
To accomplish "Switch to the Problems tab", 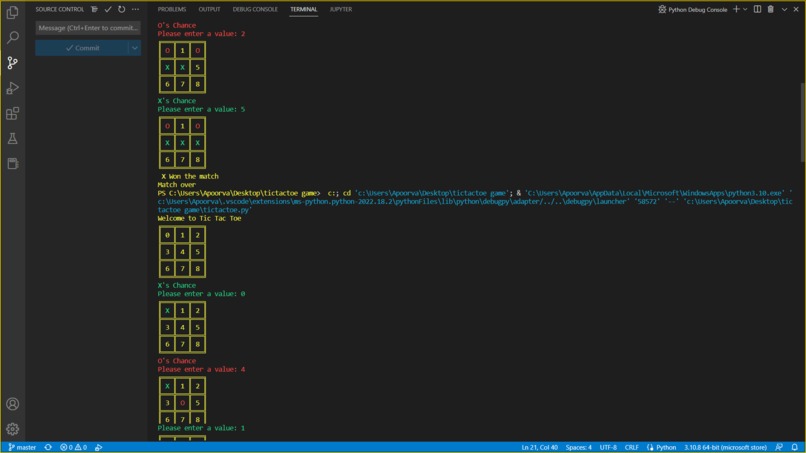I will point(172,9).
